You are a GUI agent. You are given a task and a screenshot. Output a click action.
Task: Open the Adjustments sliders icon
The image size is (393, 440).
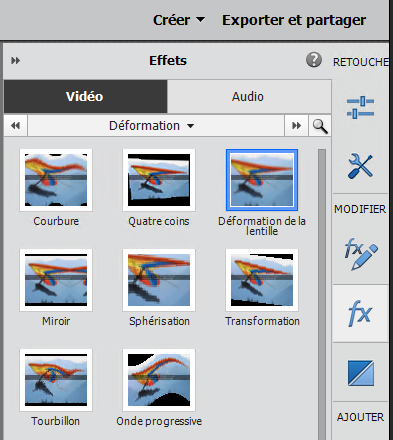click(360, 107)
